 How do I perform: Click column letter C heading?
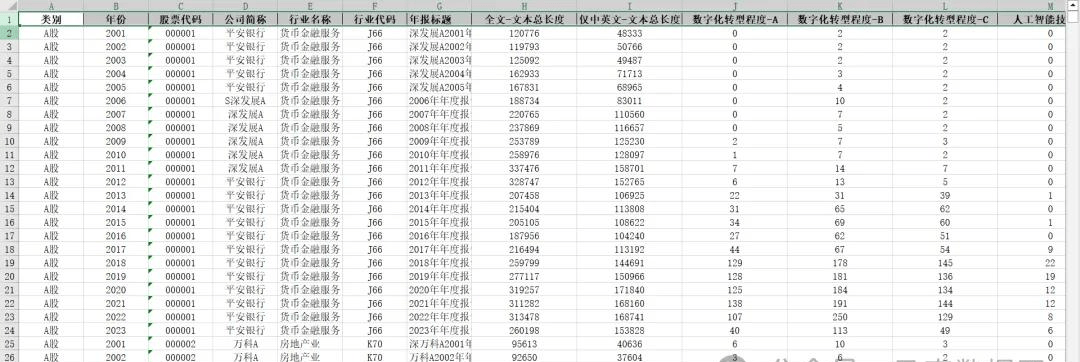180,6
